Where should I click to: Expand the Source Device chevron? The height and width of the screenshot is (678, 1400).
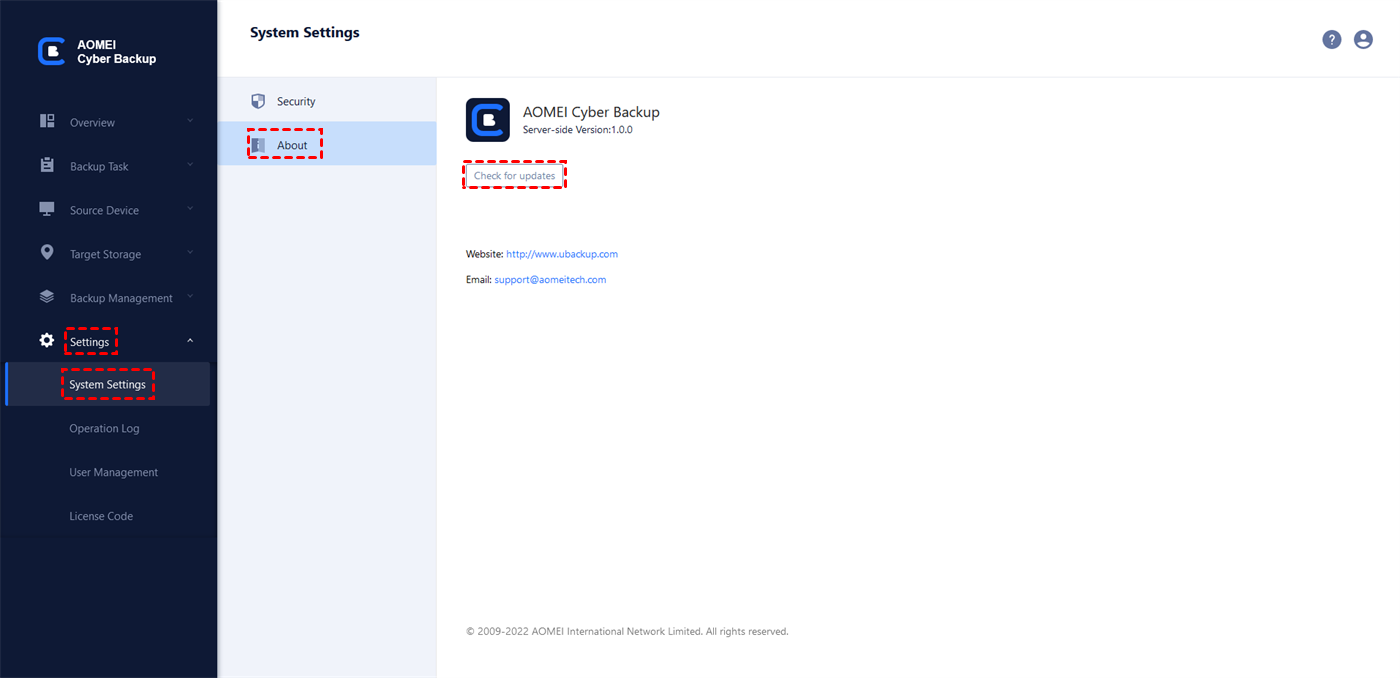(x=190, y=209)
